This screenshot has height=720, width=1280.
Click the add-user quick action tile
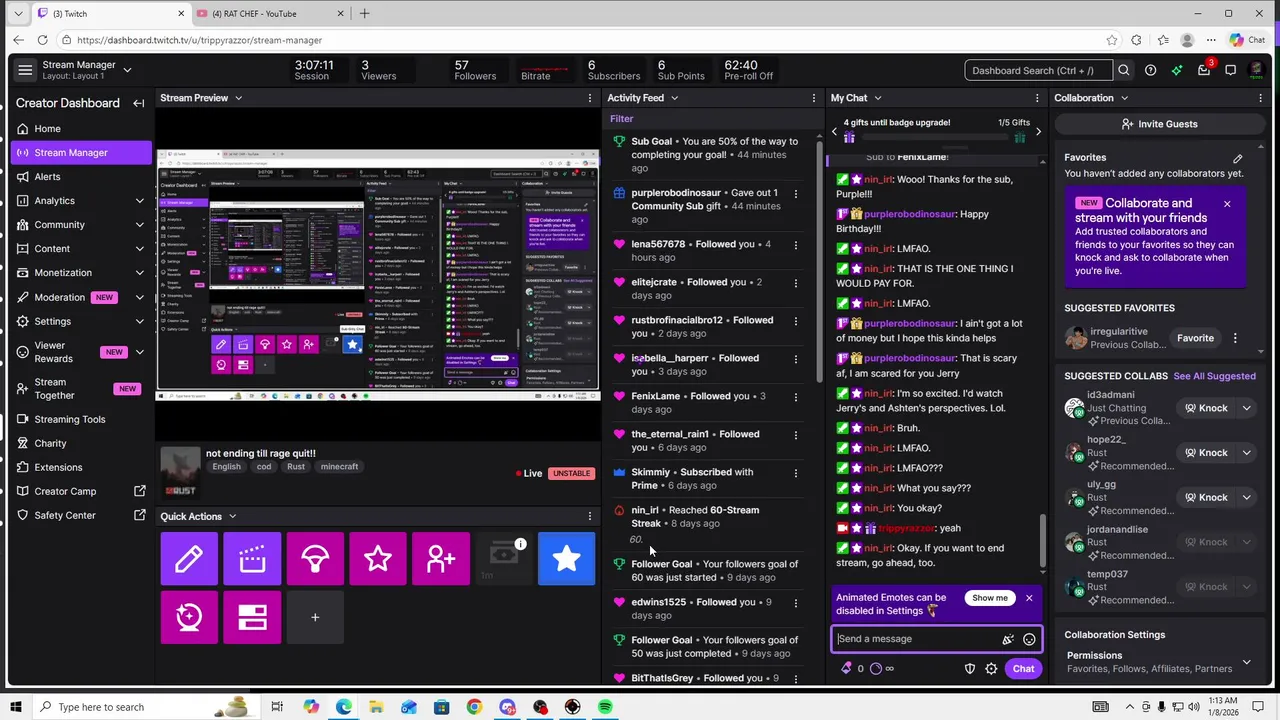click(441, 559)
